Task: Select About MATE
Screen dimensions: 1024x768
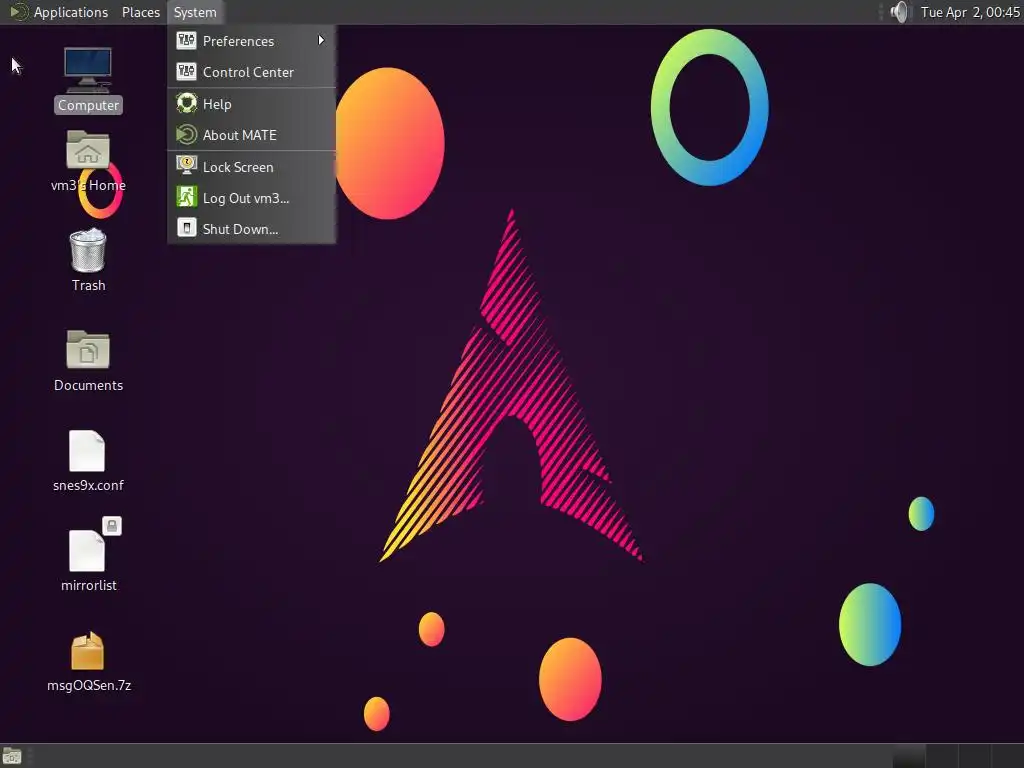Action: (x=251, y=135)
